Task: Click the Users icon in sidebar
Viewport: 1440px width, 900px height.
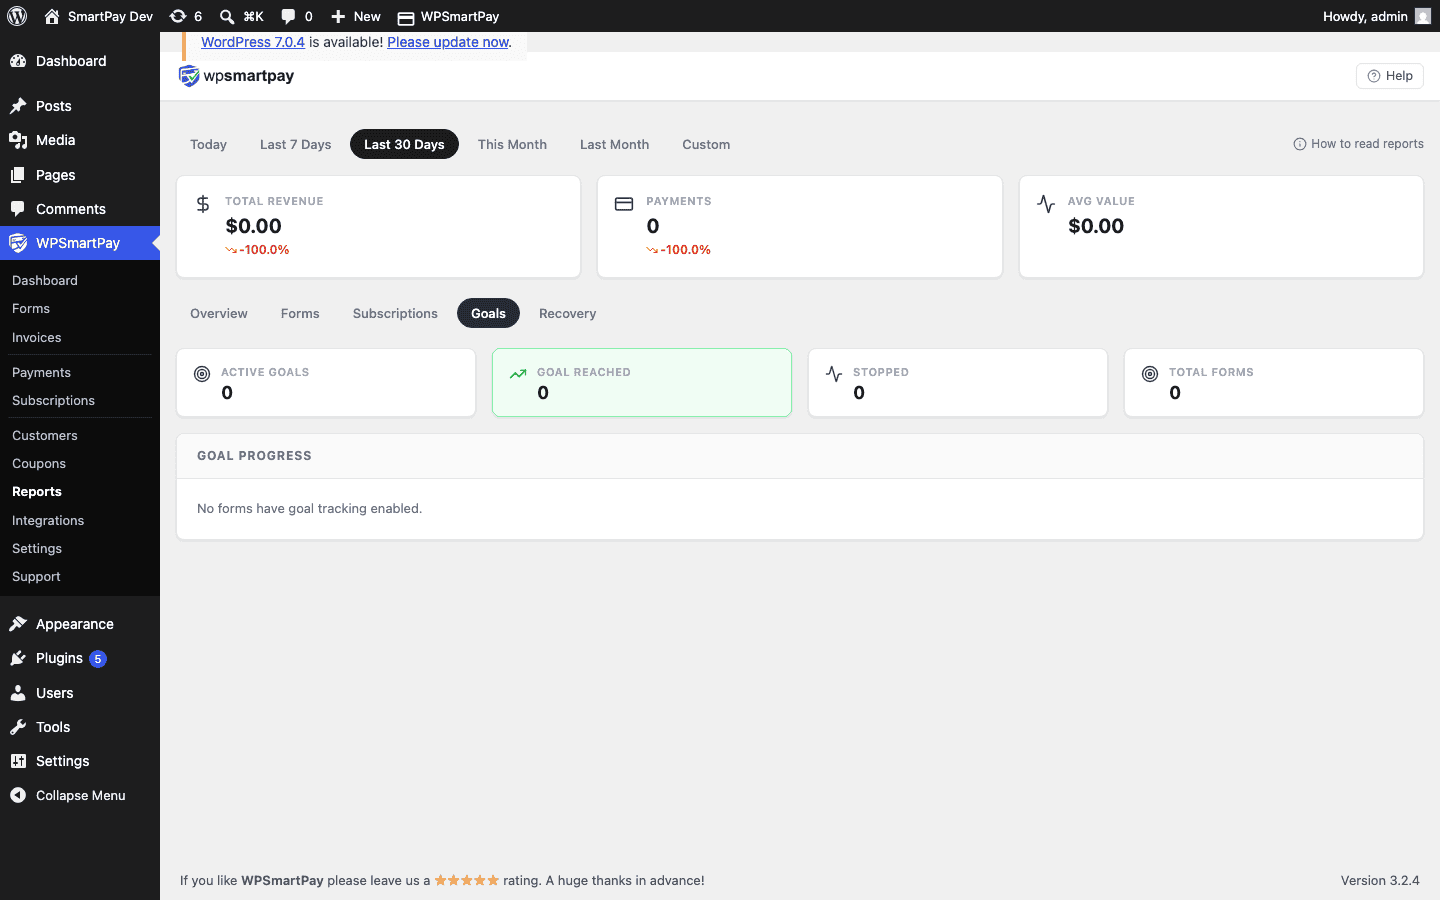Action: coord(18,693)
